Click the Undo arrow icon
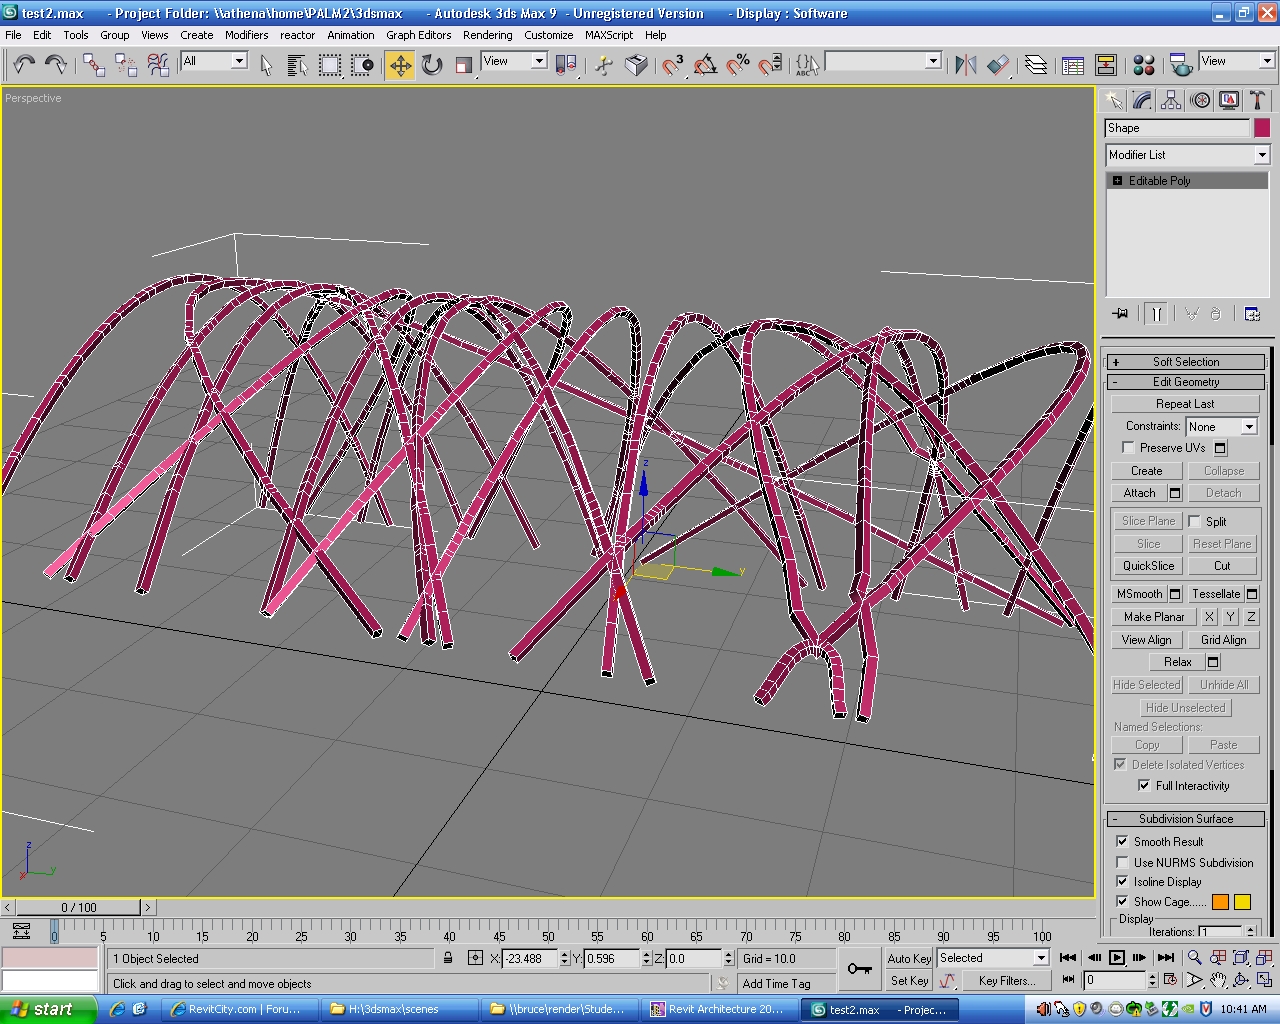 (x=24, y=66)
